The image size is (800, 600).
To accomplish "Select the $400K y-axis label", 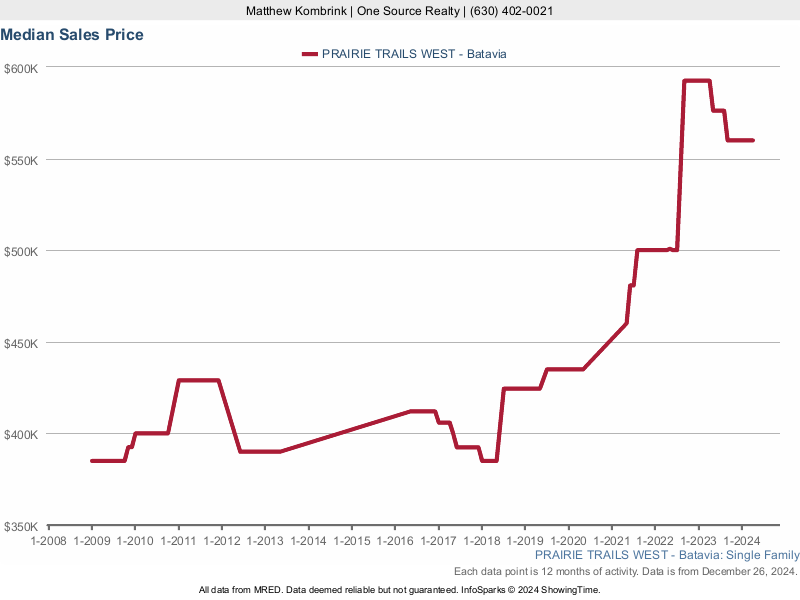I will [20, 434].
